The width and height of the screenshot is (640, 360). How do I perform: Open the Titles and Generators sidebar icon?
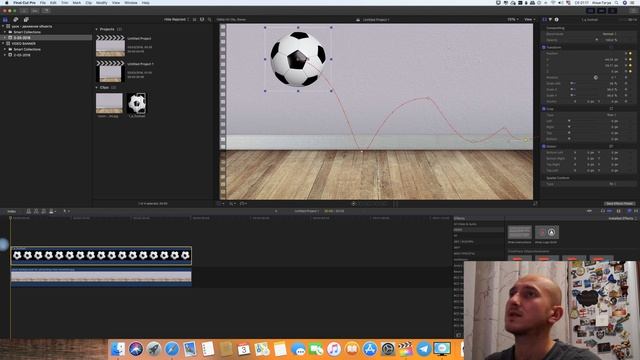coord(26,19)
